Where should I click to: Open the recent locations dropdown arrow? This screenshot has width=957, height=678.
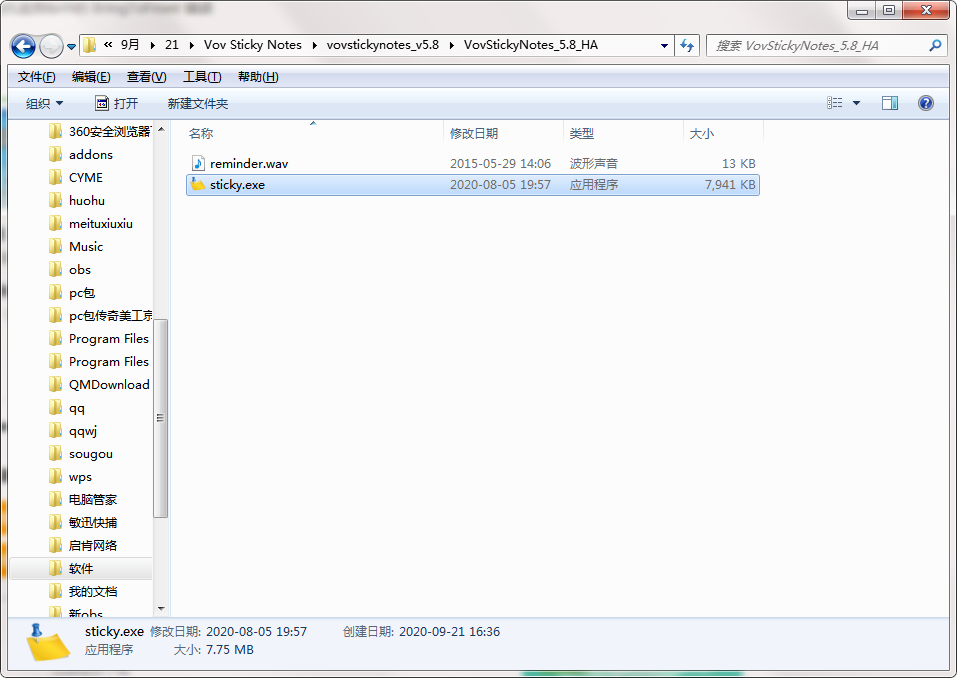tap(71, 46)
